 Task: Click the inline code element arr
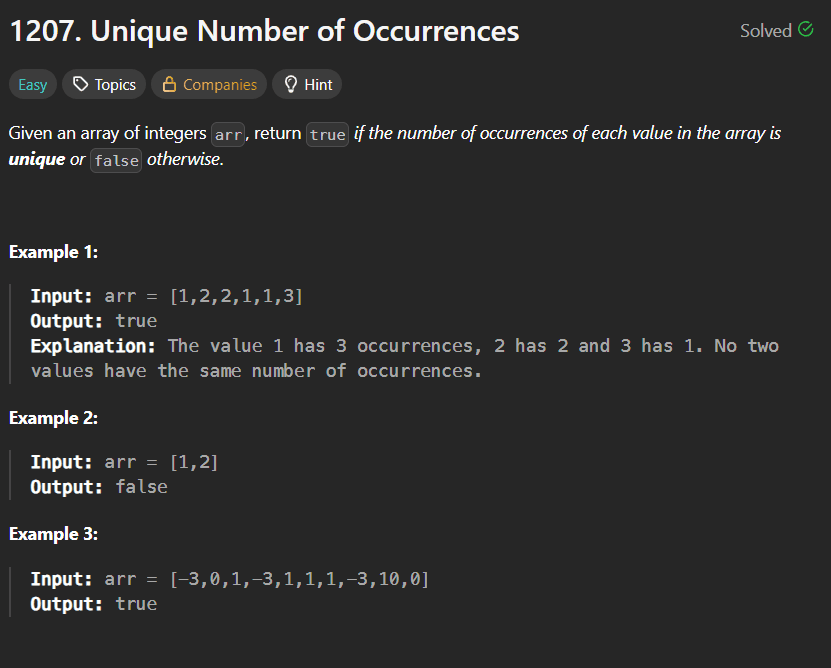pyautogui.click(x=228, y=133)
